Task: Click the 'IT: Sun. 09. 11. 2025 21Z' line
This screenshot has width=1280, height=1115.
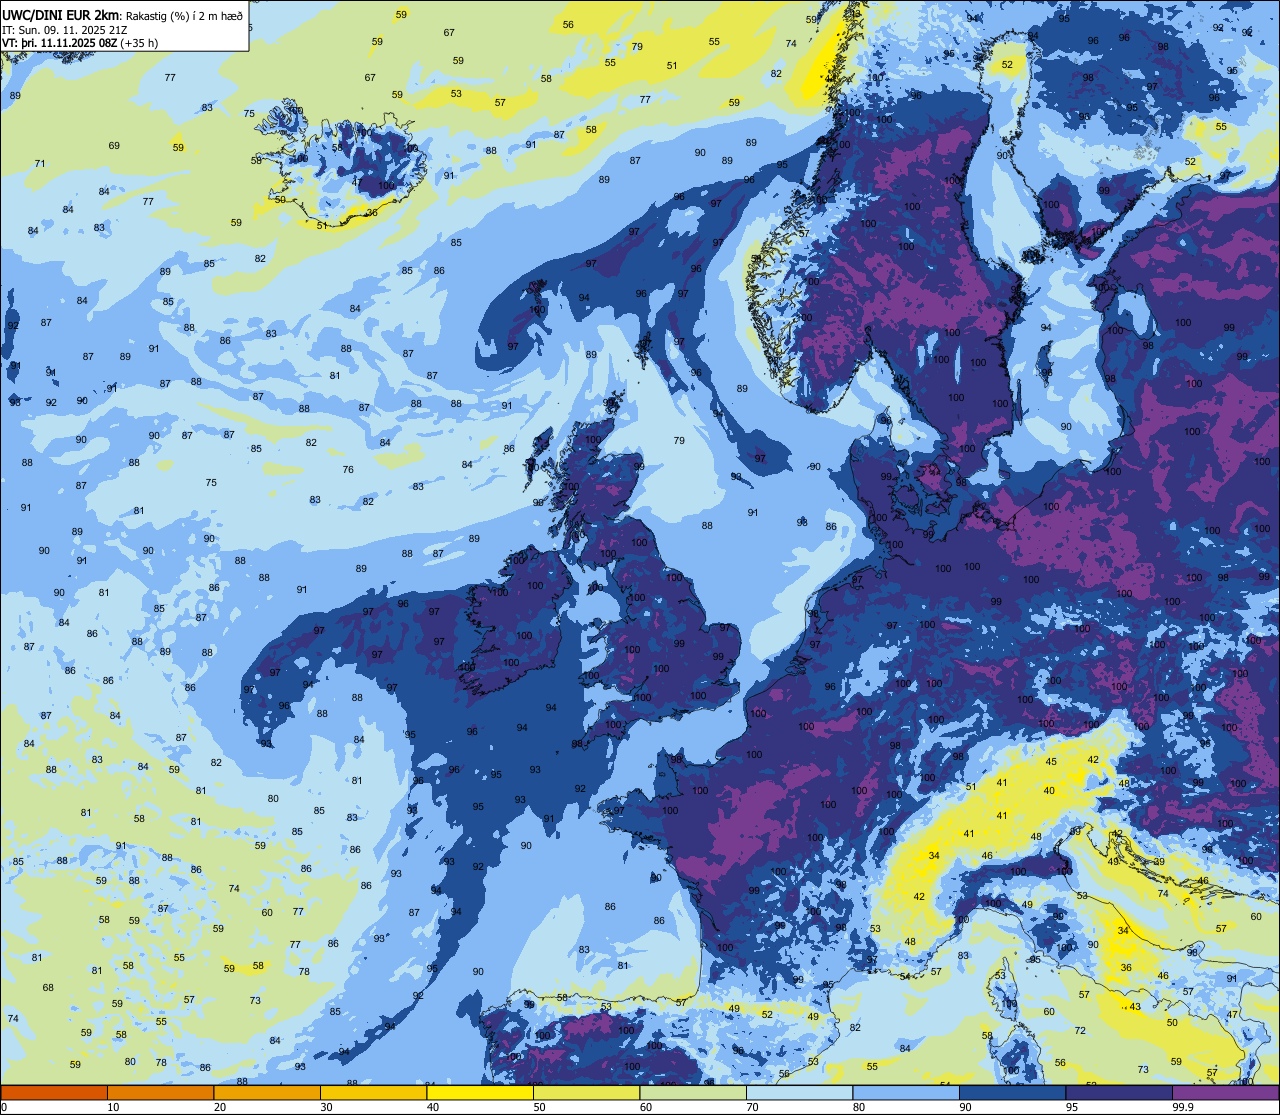Action: click(x=64, y=30)
